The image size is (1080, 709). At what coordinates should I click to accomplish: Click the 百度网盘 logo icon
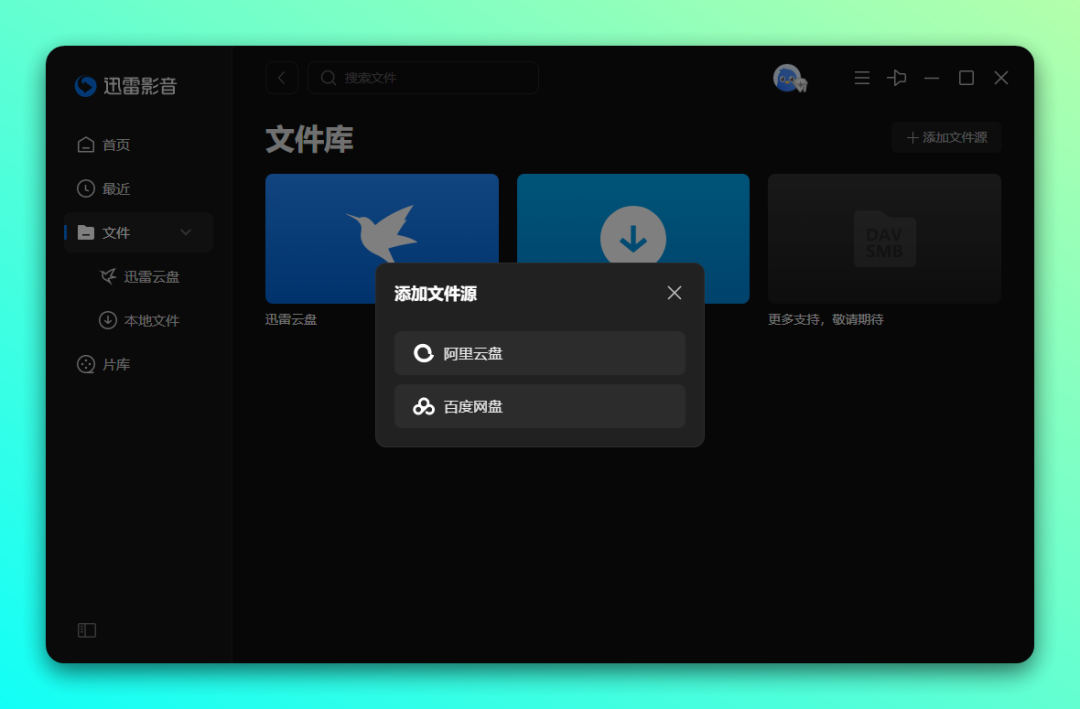point(424,407)
